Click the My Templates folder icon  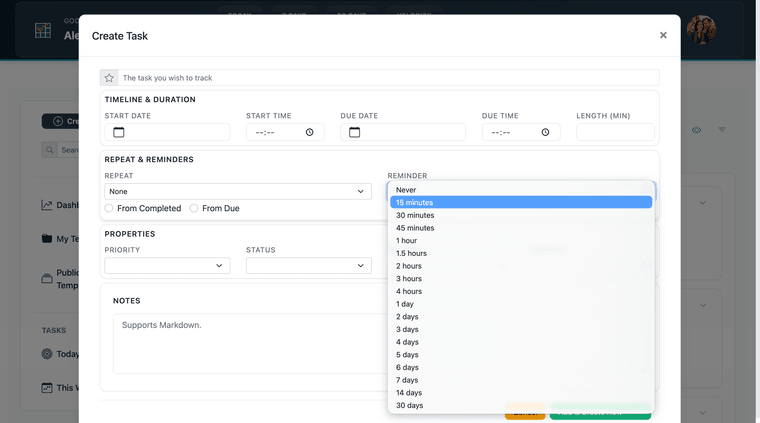point(47,239)
